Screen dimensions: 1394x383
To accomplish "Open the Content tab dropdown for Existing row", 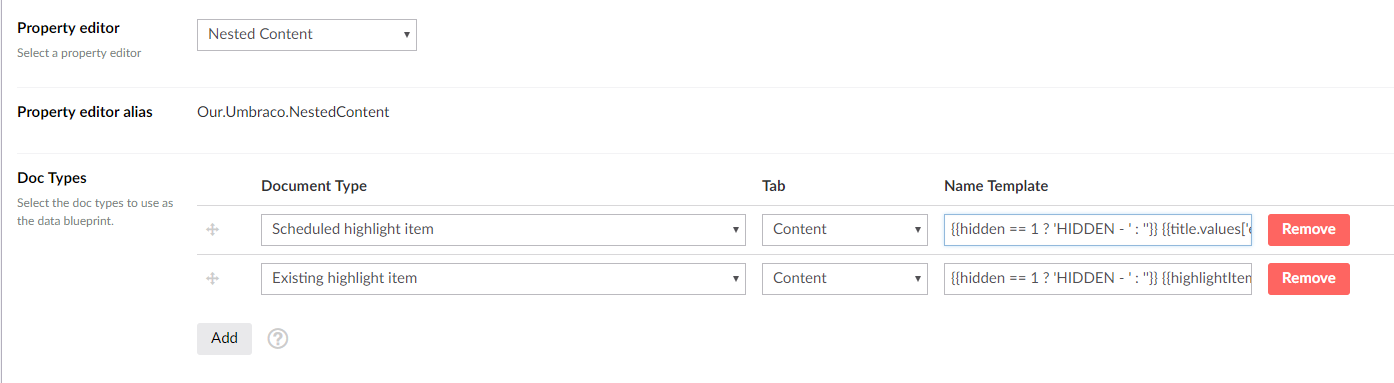I will click(x=844, y=278).
